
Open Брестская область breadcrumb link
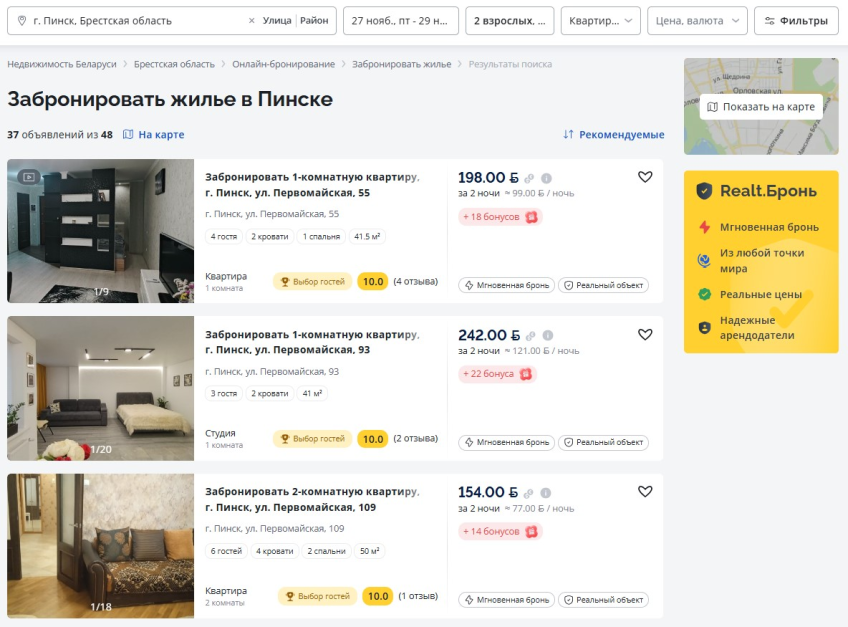174,64
